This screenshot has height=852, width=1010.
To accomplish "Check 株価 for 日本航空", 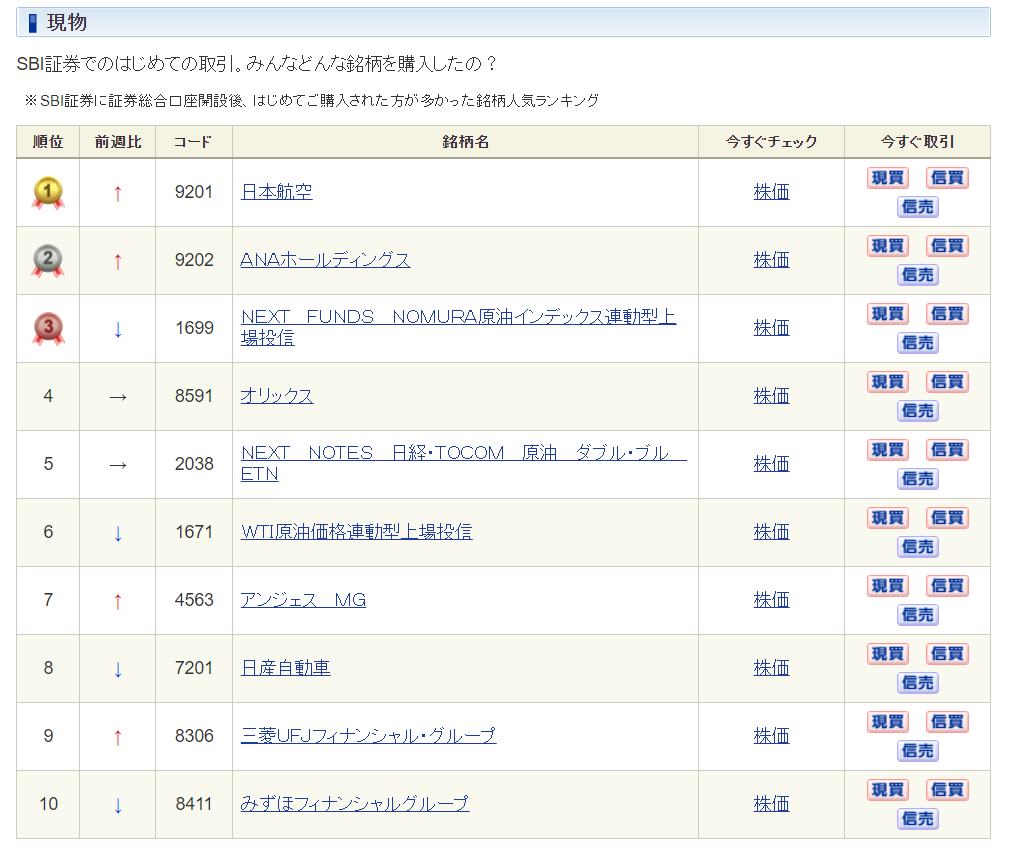I will click(771, 192).
